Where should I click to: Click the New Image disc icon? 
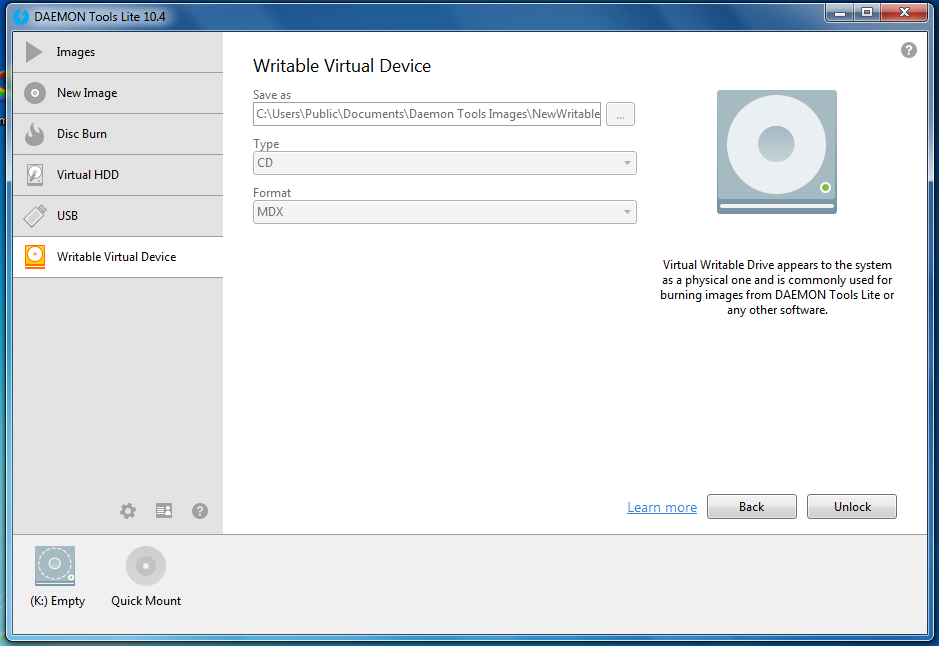35,93
